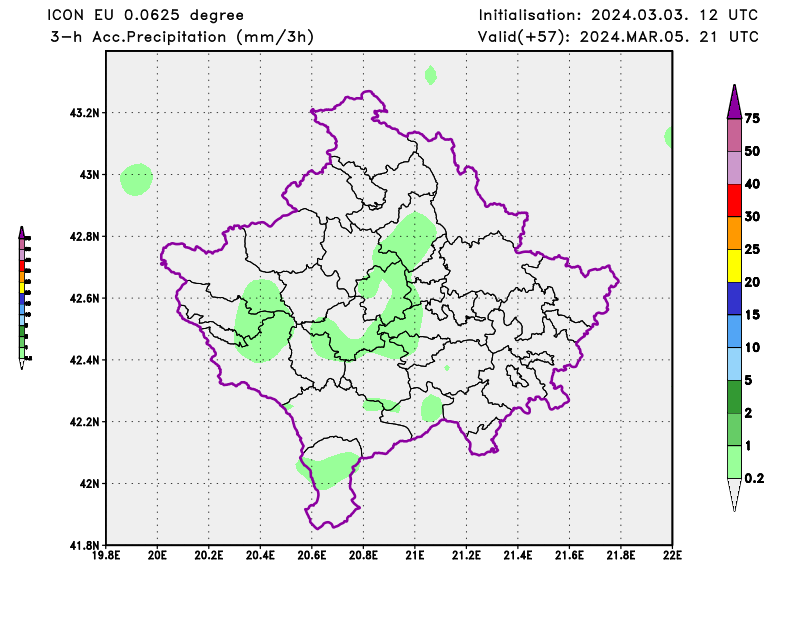The height and width of the screenshot is (618, 800).
Task: Click the "Initialisation: 2024.03.03. 12 UTC" text
Action: [x=618, y=15]
